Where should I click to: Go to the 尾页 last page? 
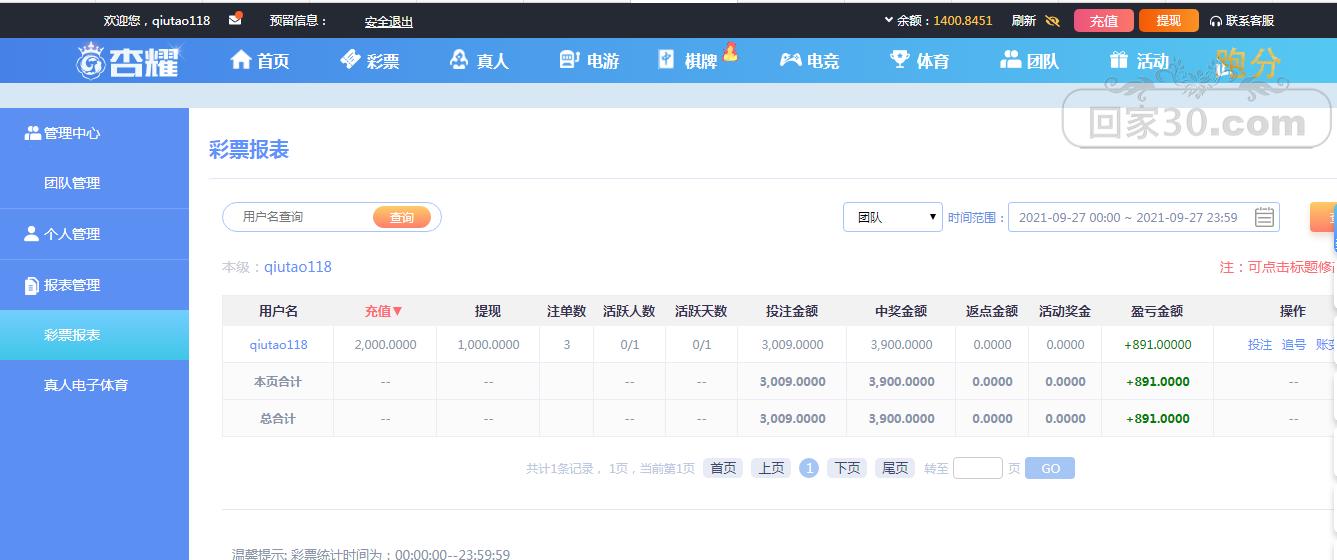(895, 468)
